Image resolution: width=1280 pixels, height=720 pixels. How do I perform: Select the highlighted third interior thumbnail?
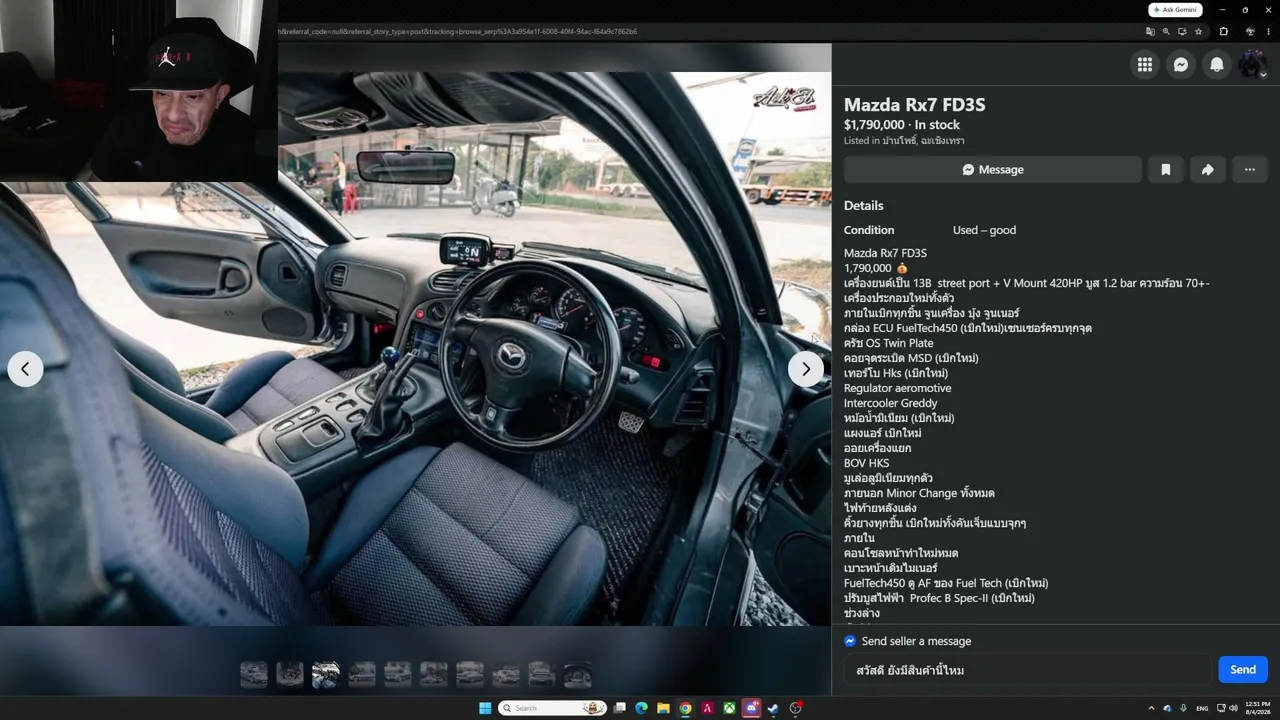tap(326, 675)
